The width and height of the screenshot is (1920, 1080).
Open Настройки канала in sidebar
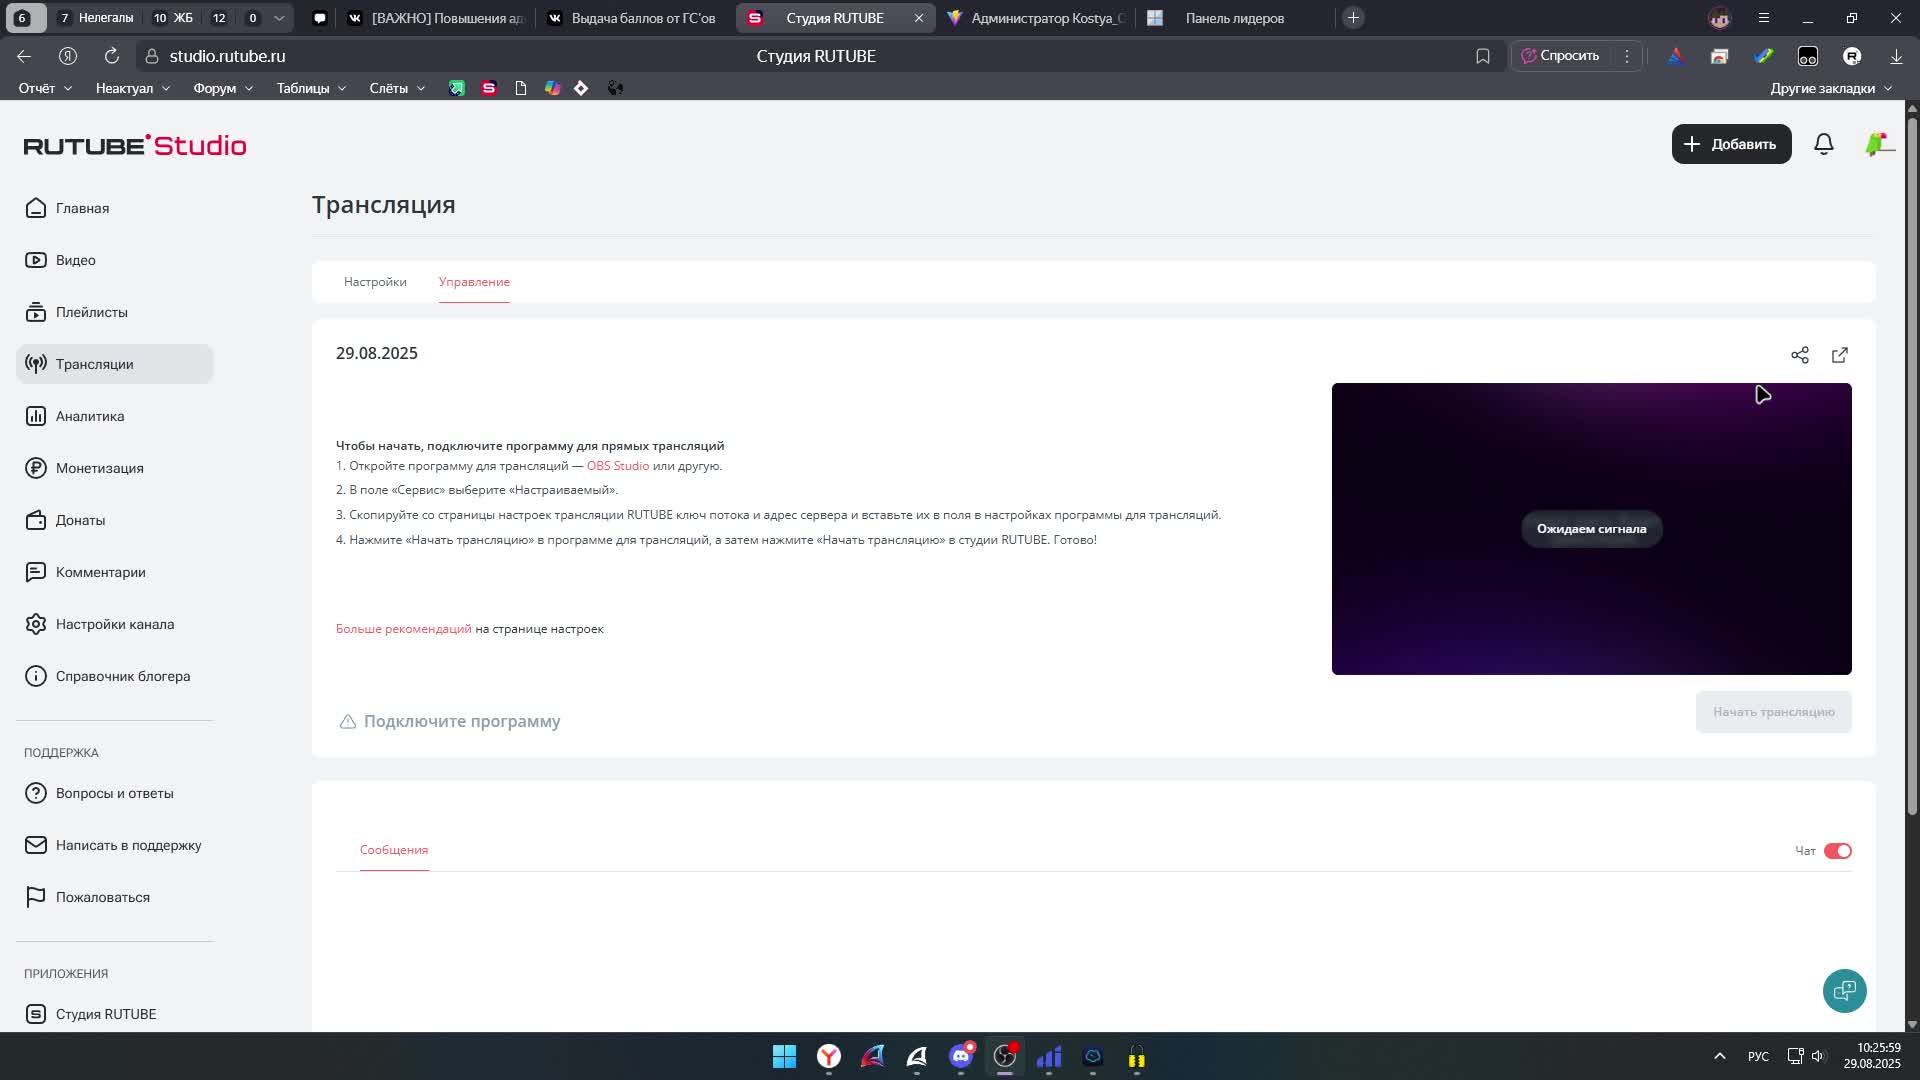coord(114,624)
